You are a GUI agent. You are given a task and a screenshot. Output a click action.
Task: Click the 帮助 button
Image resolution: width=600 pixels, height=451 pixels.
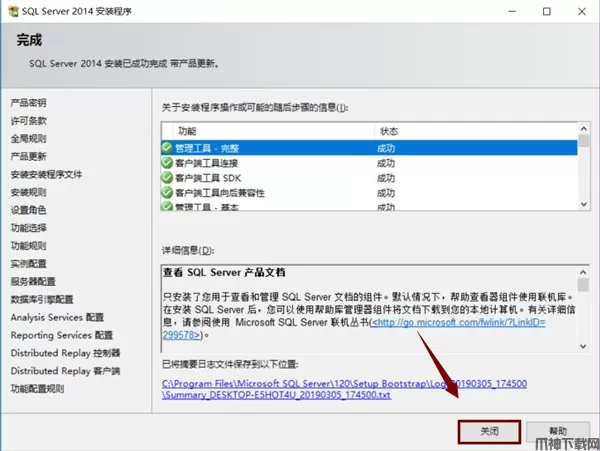coord(558,431)
